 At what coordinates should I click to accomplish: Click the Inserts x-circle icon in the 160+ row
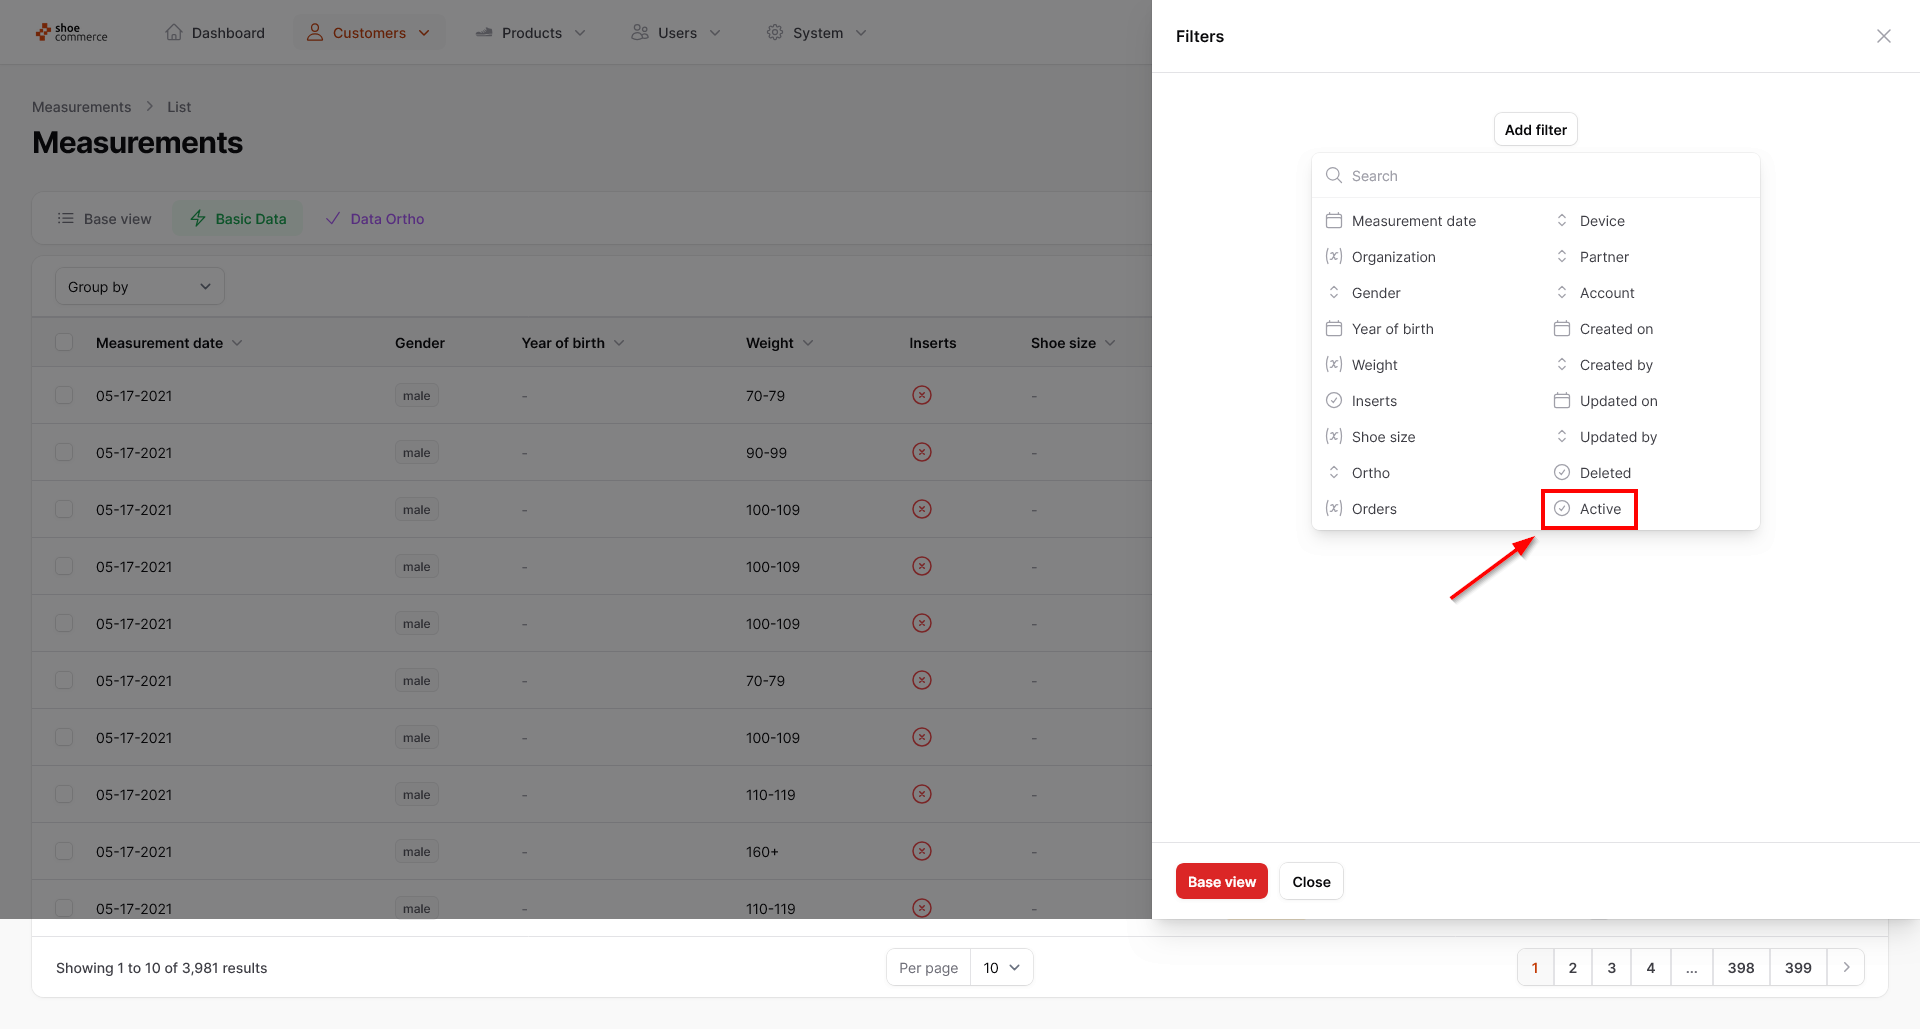pos(922,851)
